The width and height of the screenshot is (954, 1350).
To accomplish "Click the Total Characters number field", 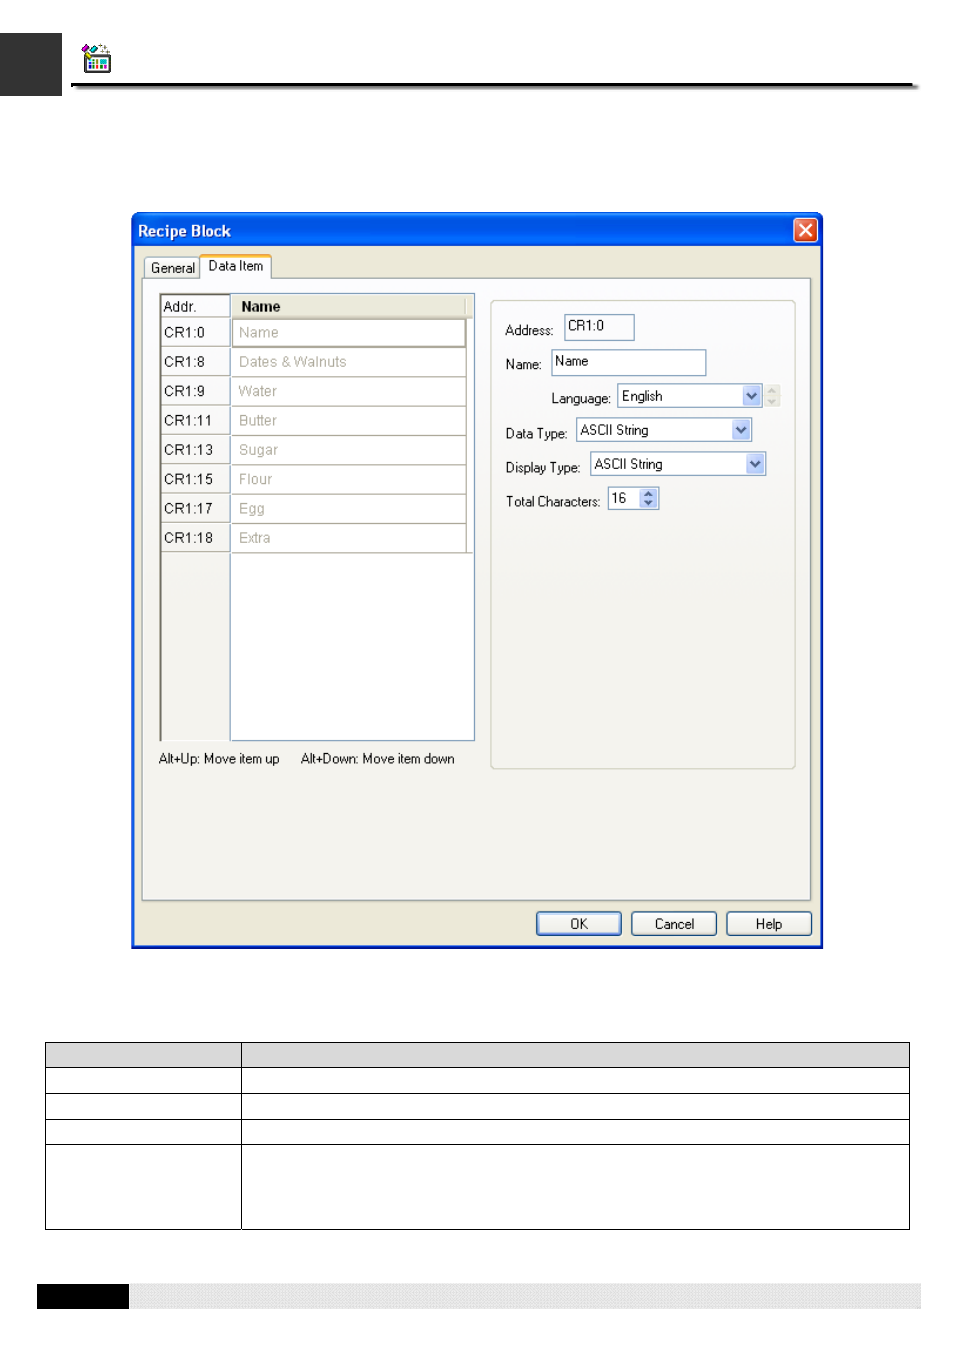I will coord(624,498).
